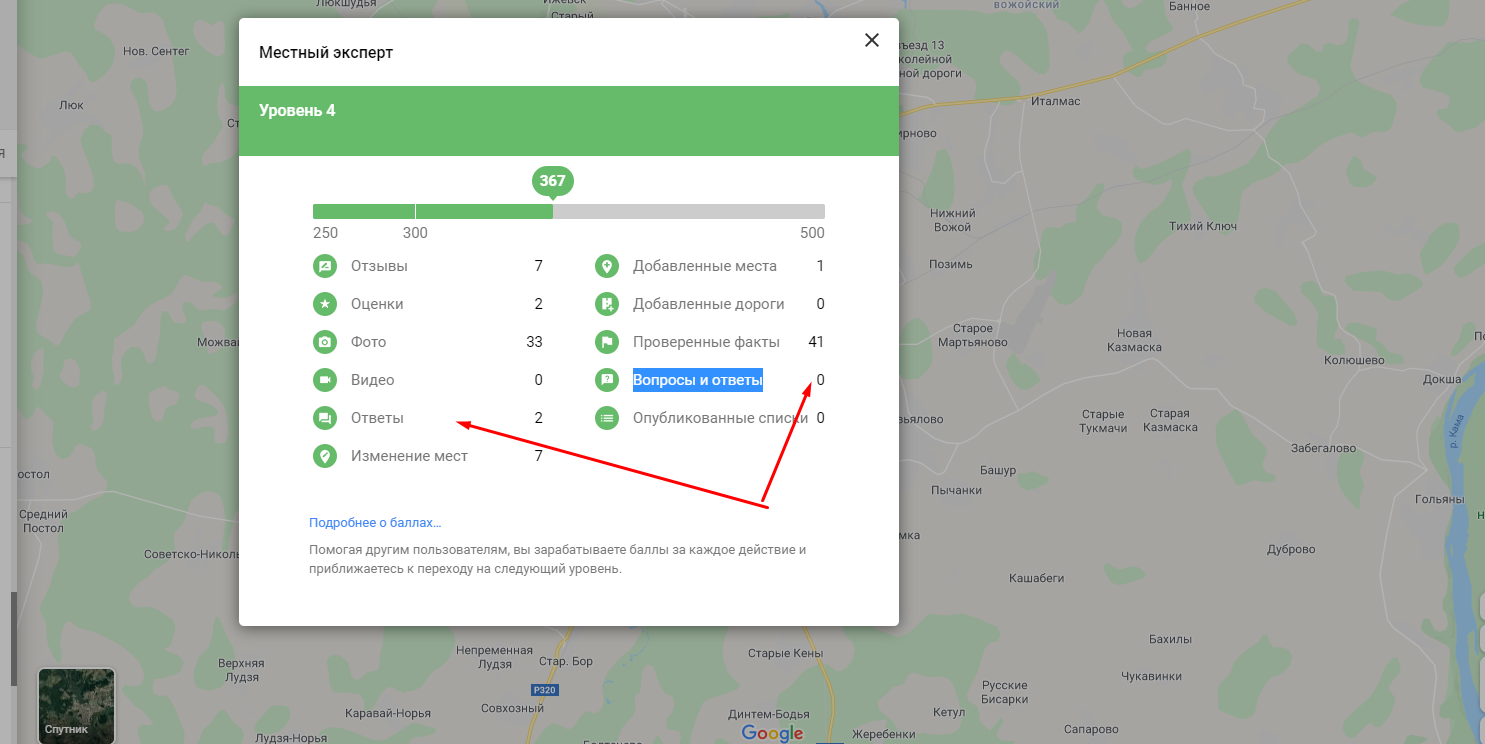Switch to Спутник satellite view thumbnail
Screen dimensions: 1485x744
[76, 706]
